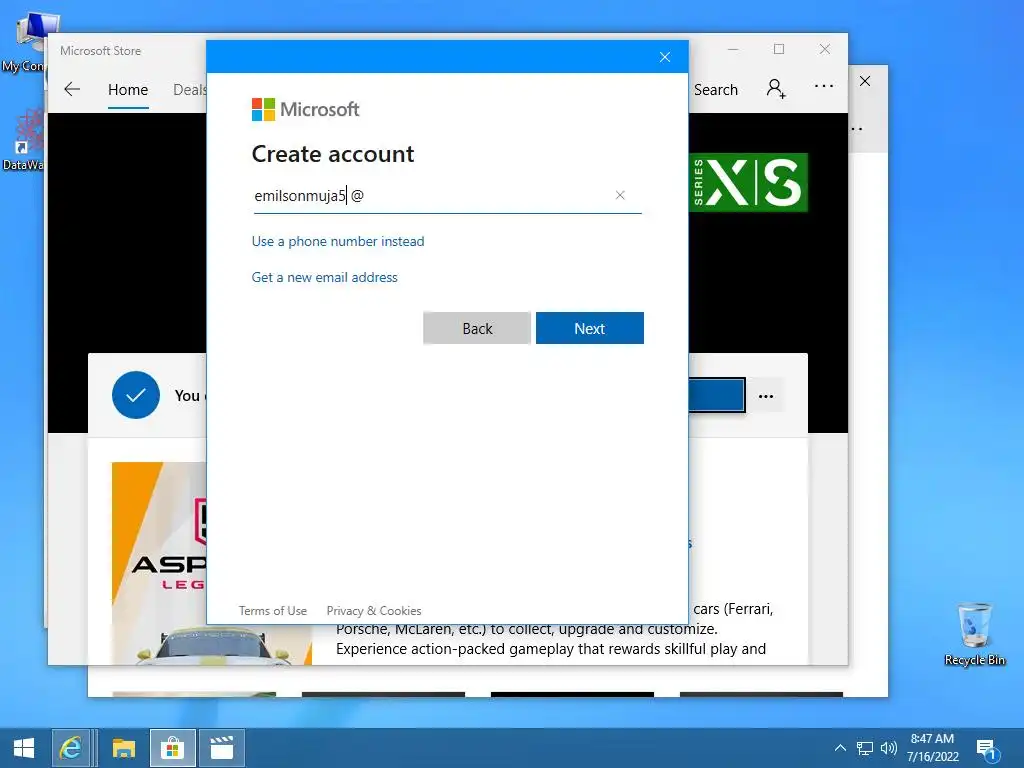The image size is (1024, 768).
Task: Maximize the Microsoft Store window
Action: tap(779, 49)
